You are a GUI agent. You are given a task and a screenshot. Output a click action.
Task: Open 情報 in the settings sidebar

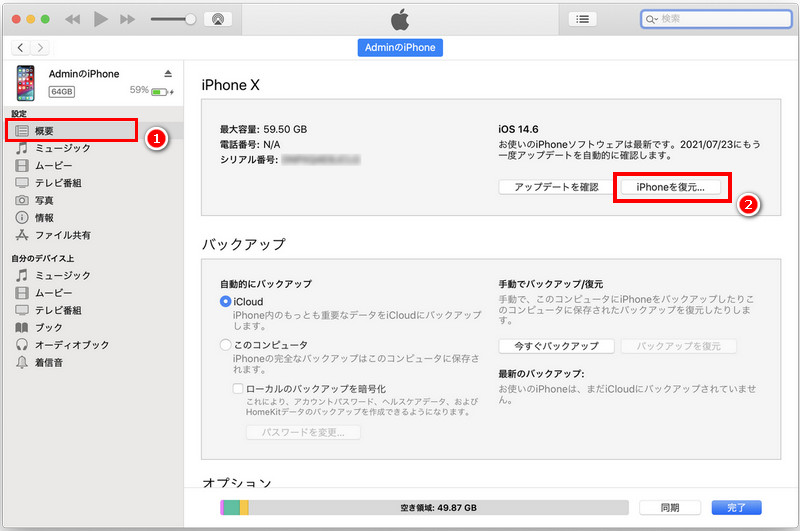(35, 218)
